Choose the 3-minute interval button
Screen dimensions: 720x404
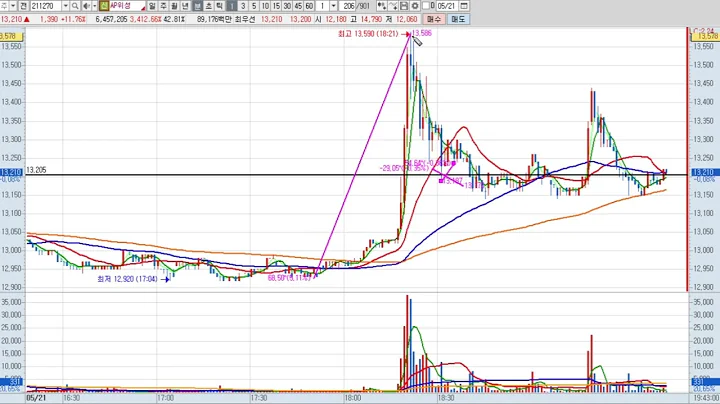point(243,6)
